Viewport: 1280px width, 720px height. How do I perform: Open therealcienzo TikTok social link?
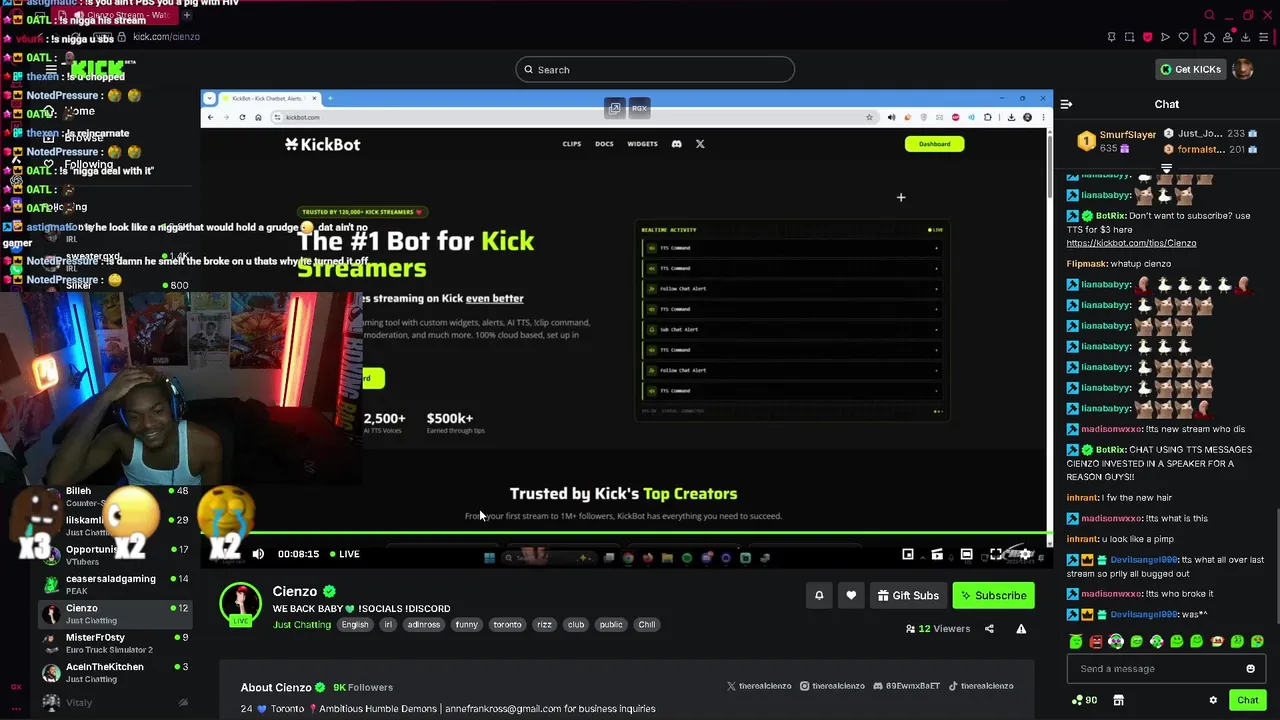point(981,686)
